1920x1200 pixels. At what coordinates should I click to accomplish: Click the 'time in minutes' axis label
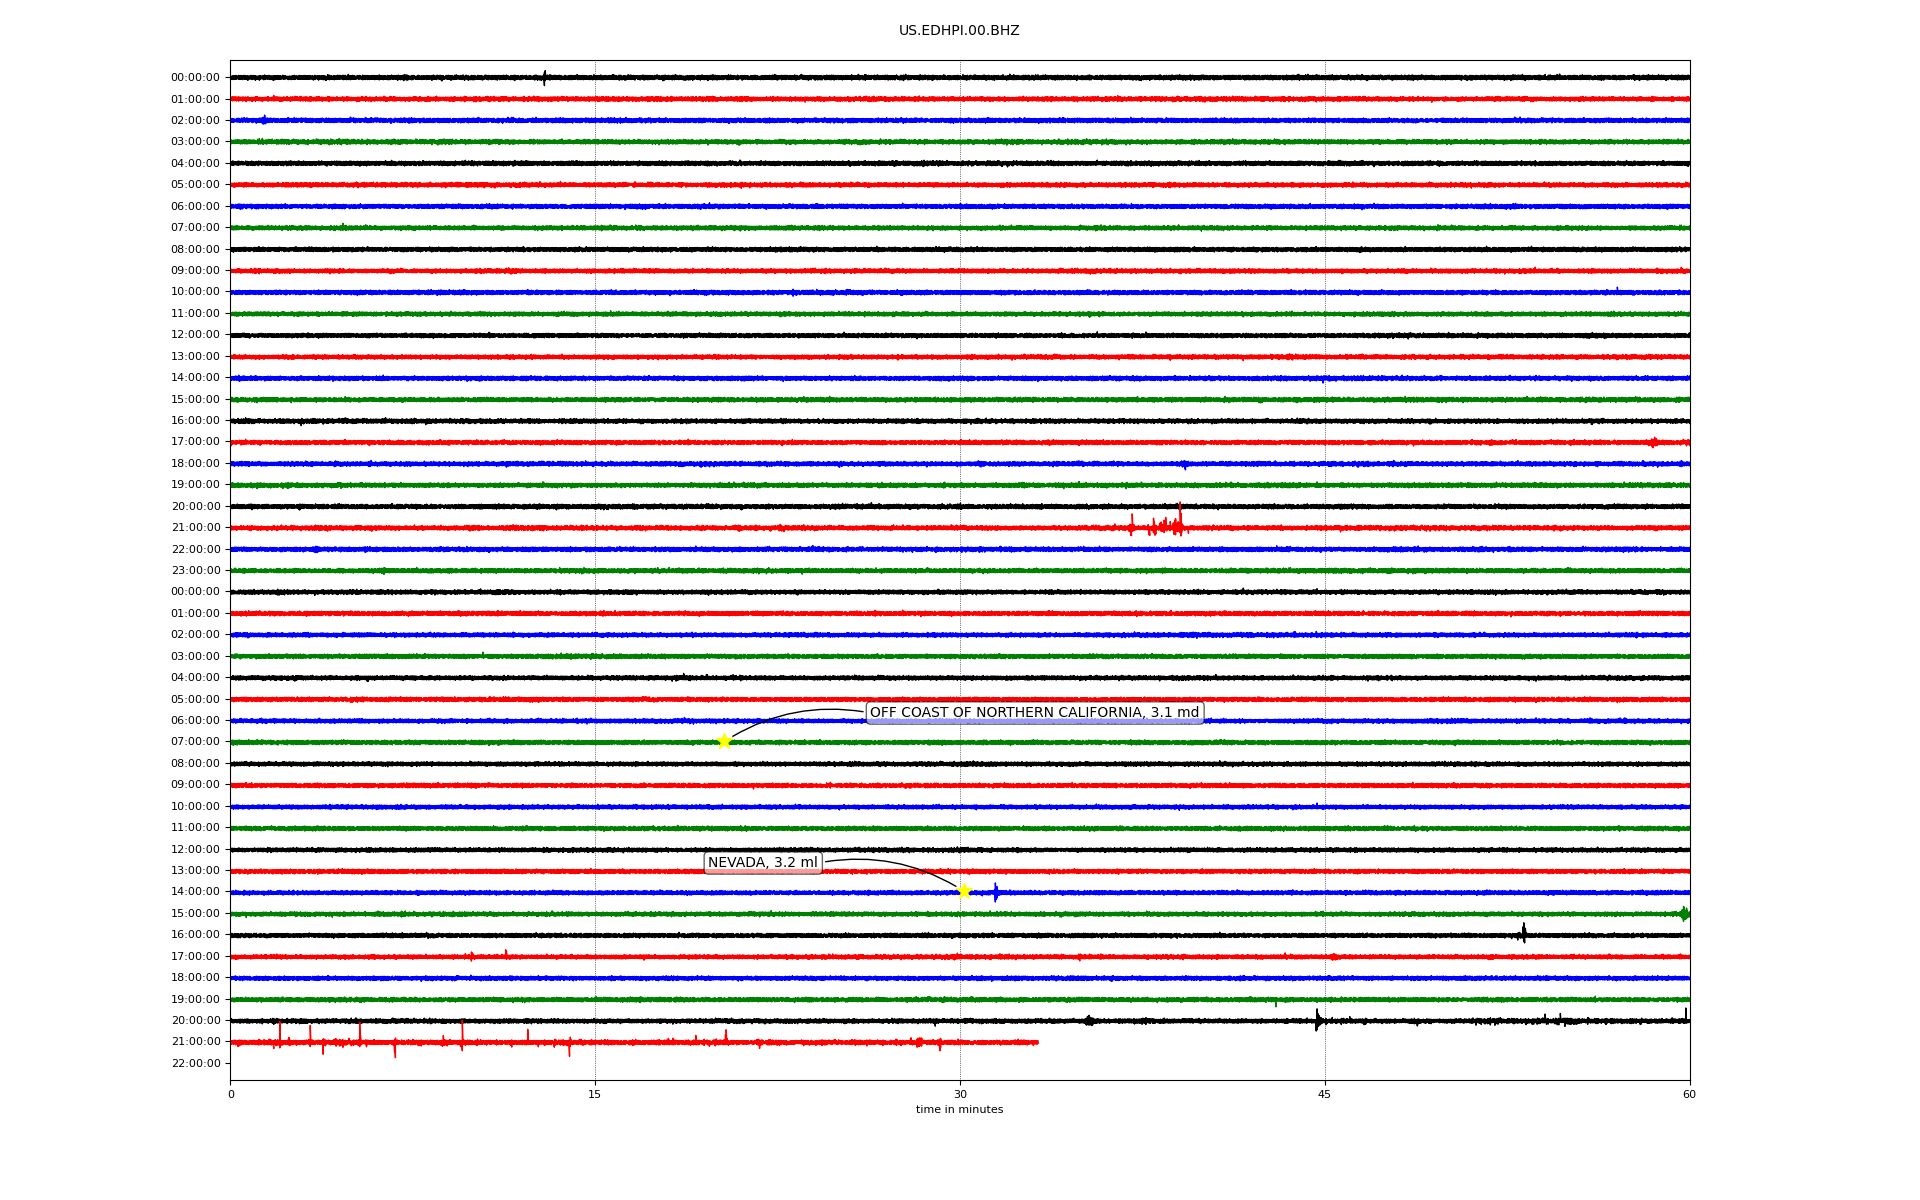959,1109
